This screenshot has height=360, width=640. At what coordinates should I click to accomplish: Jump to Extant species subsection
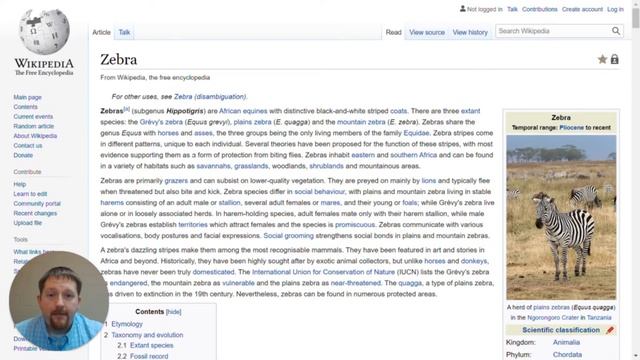[x=151, y=345]
